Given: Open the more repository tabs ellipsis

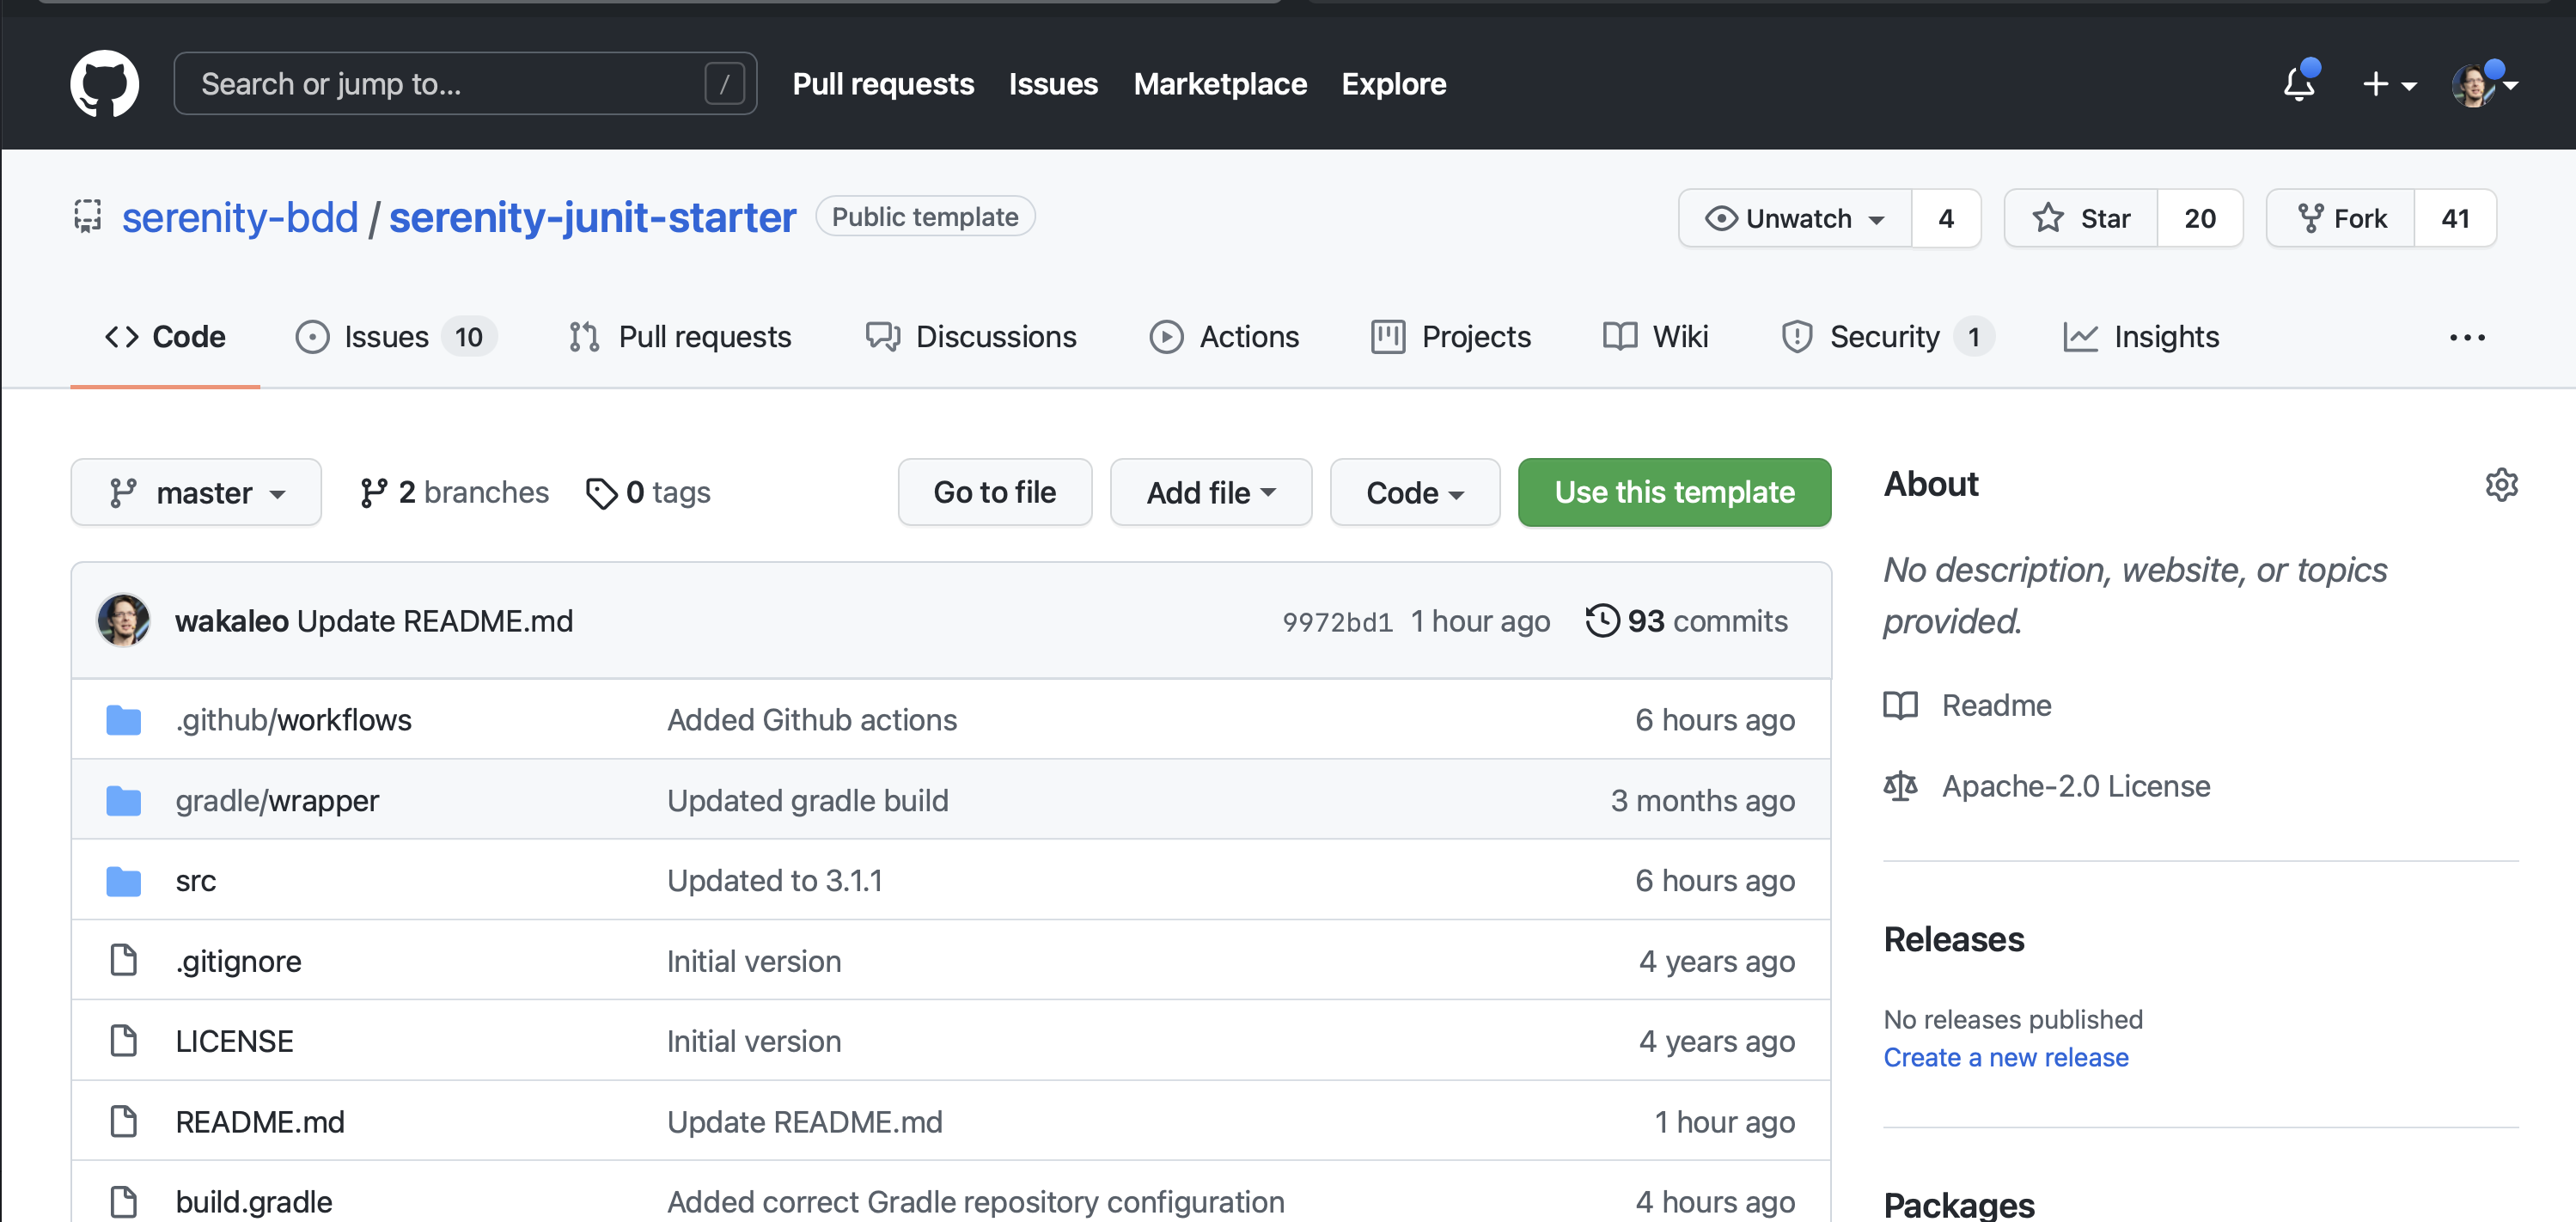Looking at the screenshot, I should (2466, 337).
